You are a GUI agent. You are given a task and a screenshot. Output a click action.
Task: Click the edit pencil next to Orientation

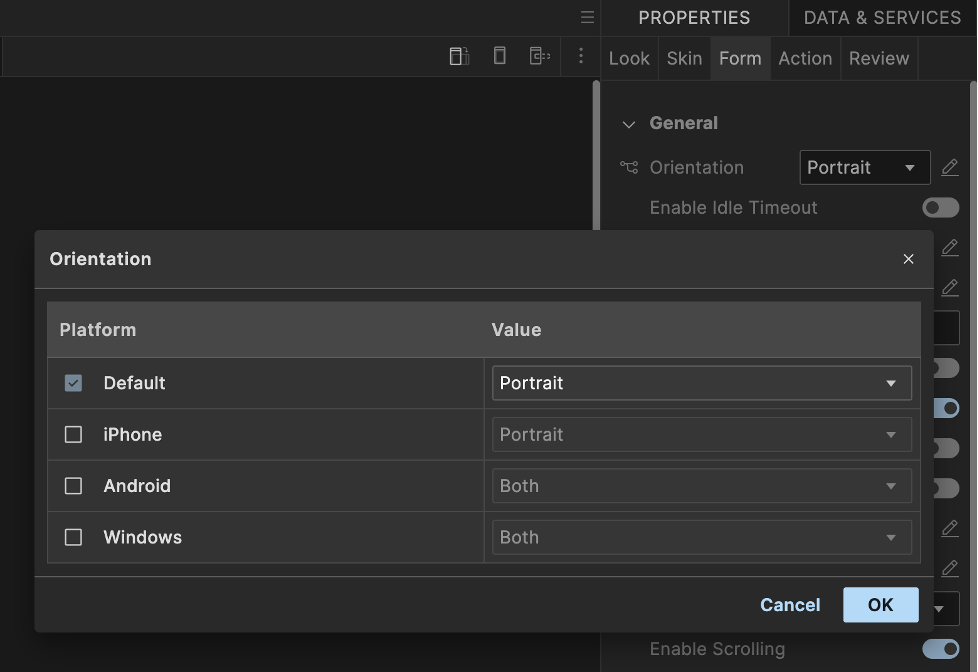[x=949, y=167]
